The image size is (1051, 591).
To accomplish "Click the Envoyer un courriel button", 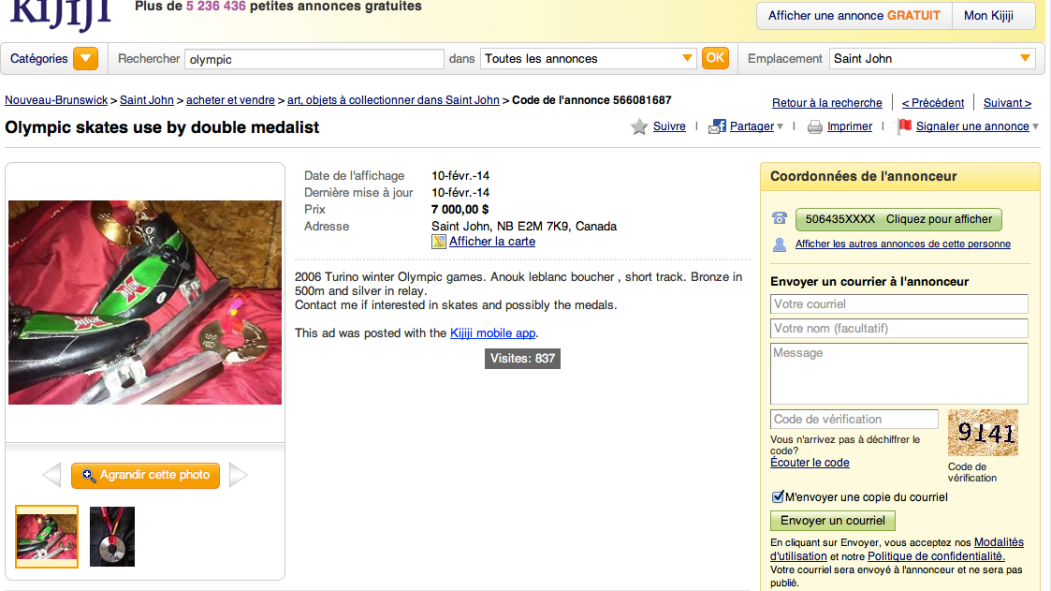I will [x=832, y=521].
